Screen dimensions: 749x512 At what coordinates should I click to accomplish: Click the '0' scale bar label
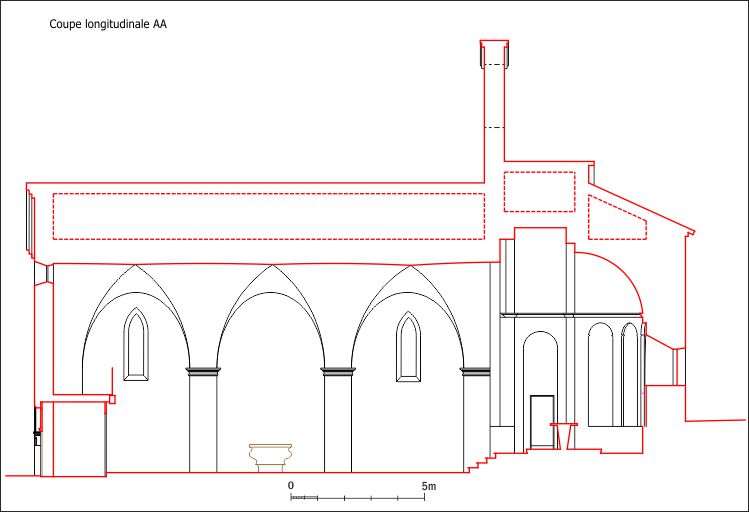coord(291,486)
